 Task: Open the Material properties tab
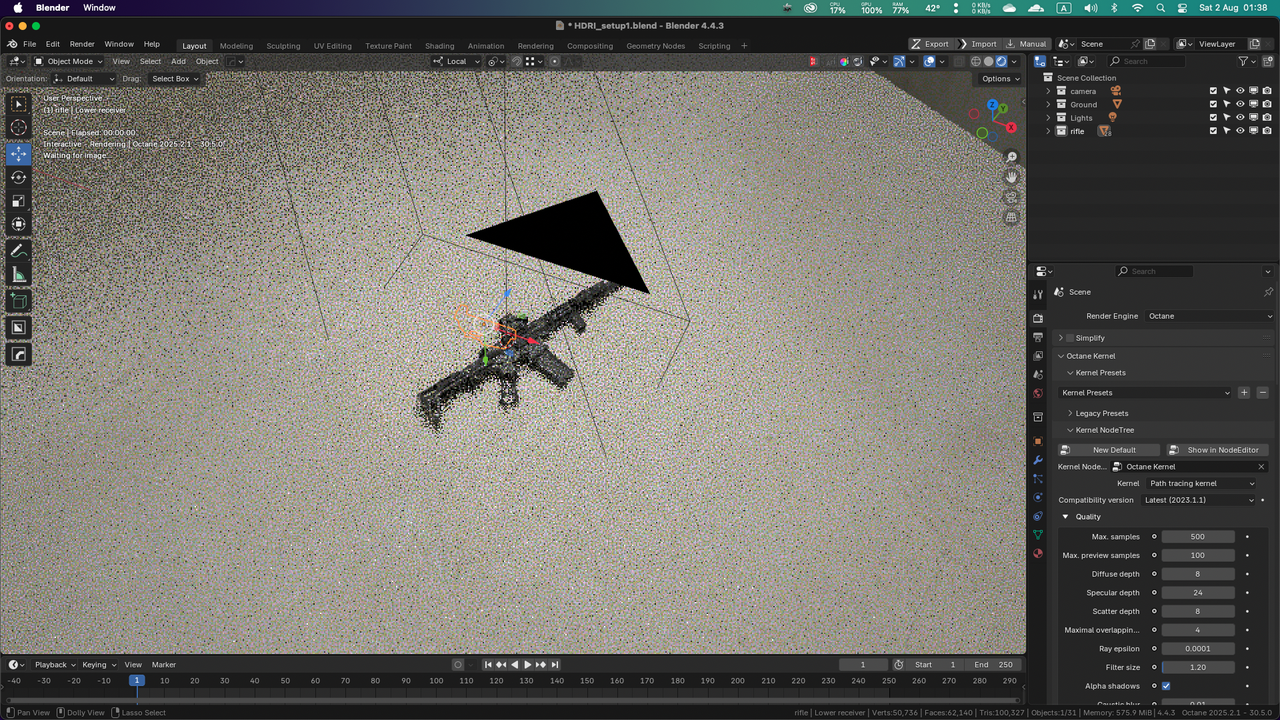(1038, 553)
